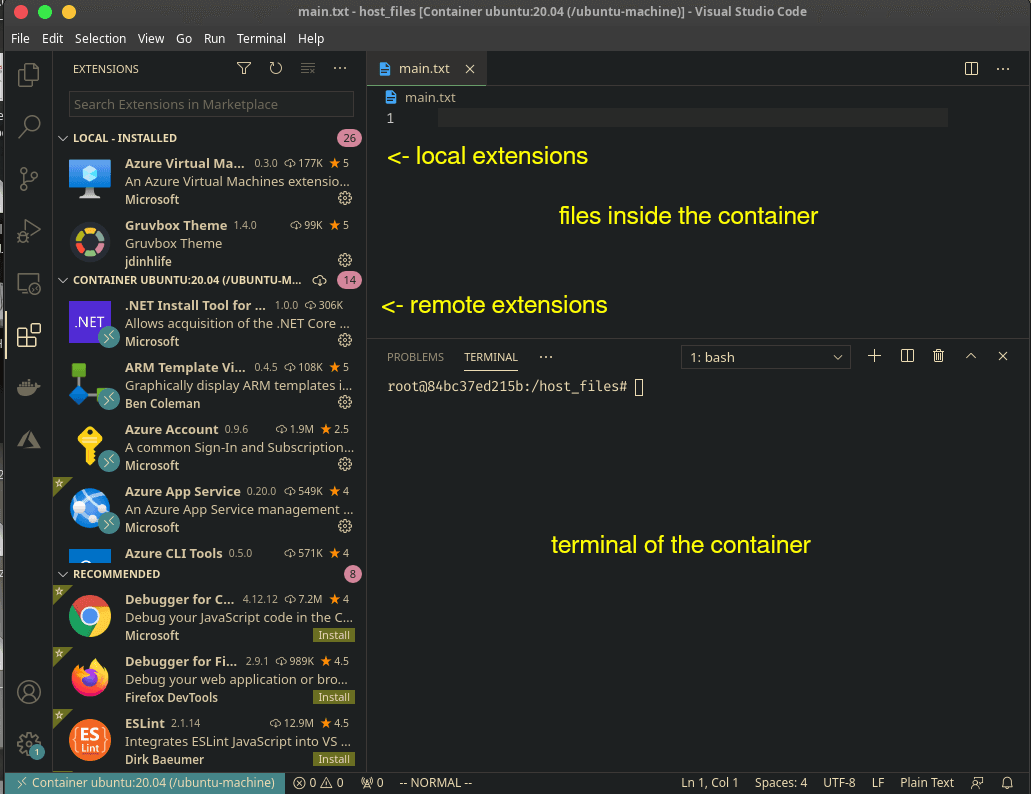Split the editor to the right
Image resolution: width=1031 pixels, height=794 pixels.
[971, 69]
